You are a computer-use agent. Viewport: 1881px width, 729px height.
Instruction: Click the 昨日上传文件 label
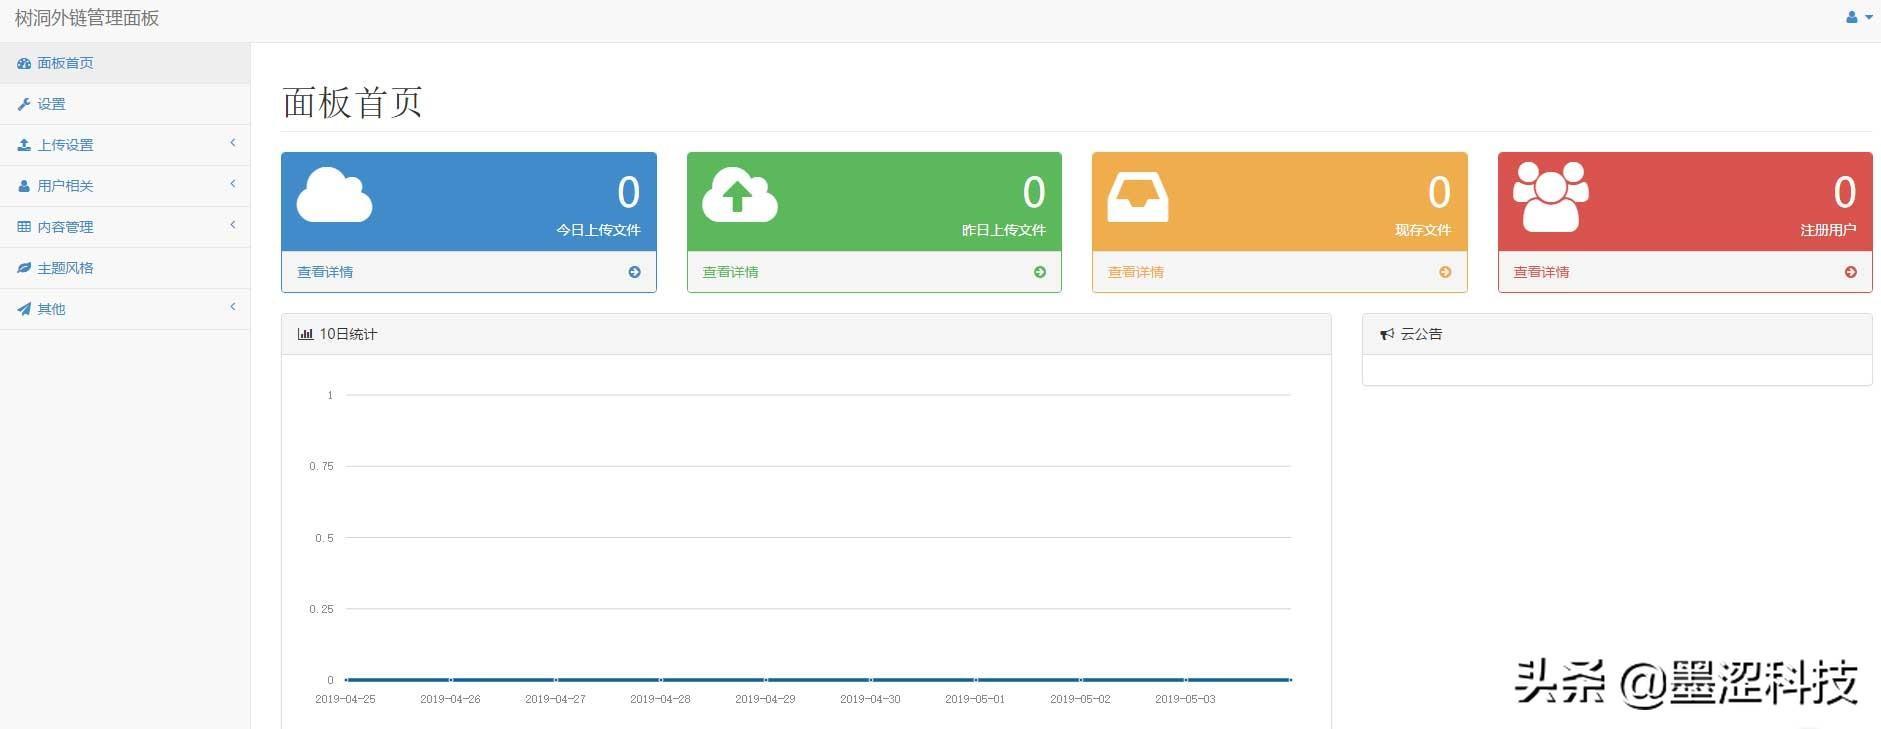click(1004, 230)
